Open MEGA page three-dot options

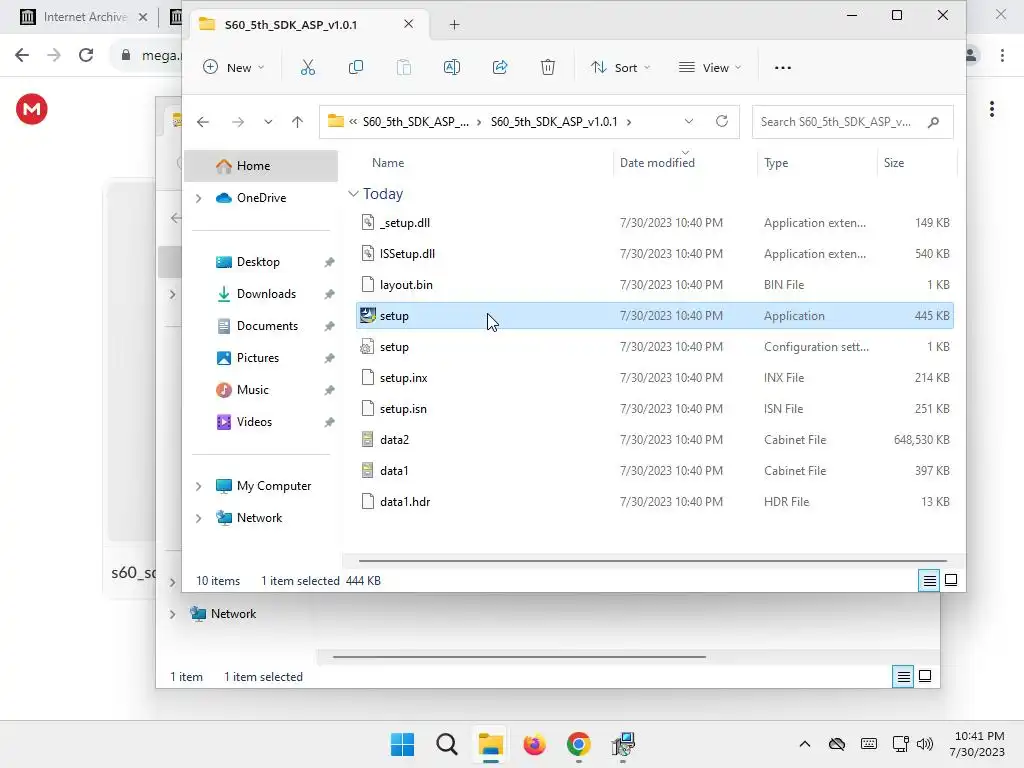click(x=991, y=109)
